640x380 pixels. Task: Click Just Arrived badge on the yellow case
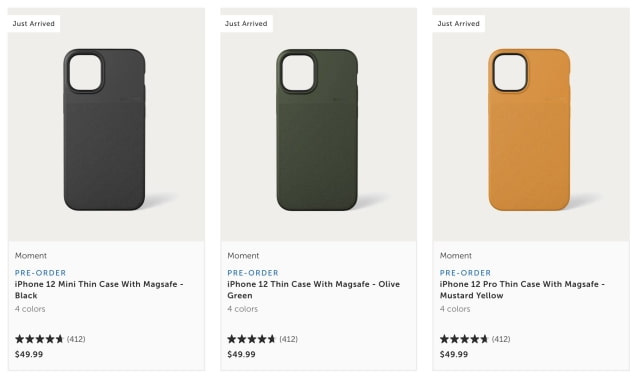pos(458,24)
